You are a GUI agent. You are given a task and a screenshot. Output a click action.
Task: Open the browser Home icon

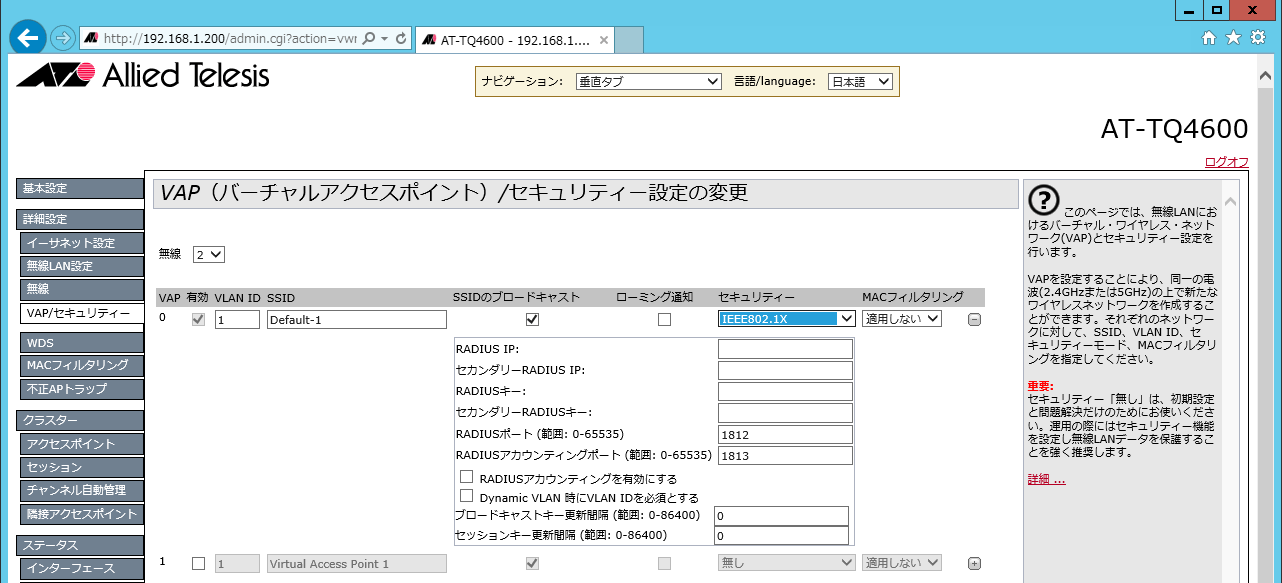[1209, 38]
